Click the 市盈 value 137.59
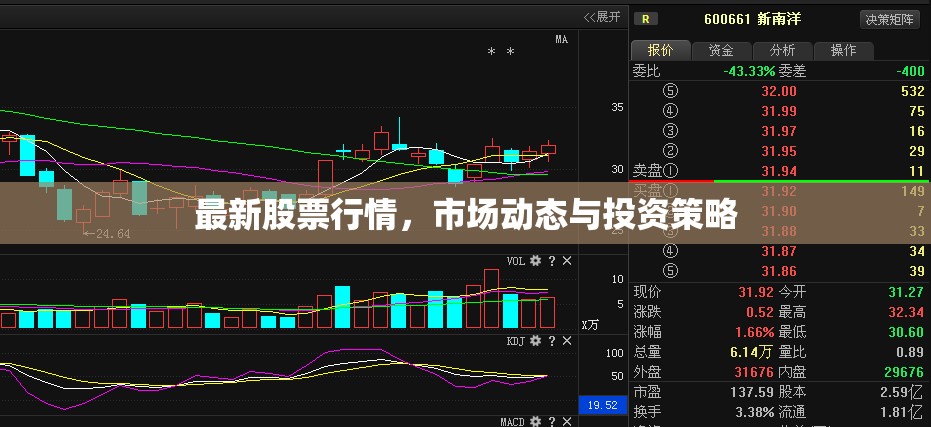Screen dimensions: 931x427 tap(752, 393)
